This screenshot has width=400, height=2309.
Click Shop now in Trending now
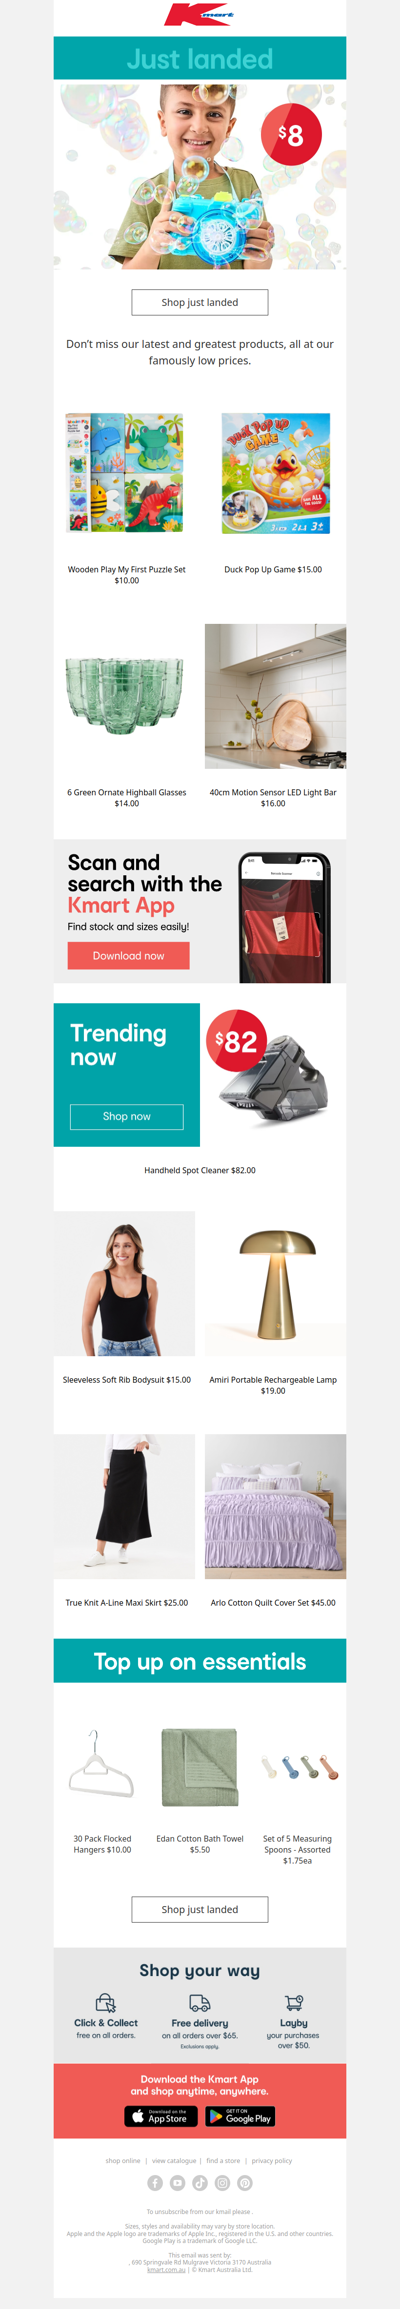pyautogui.click(x=127, y=1116)
